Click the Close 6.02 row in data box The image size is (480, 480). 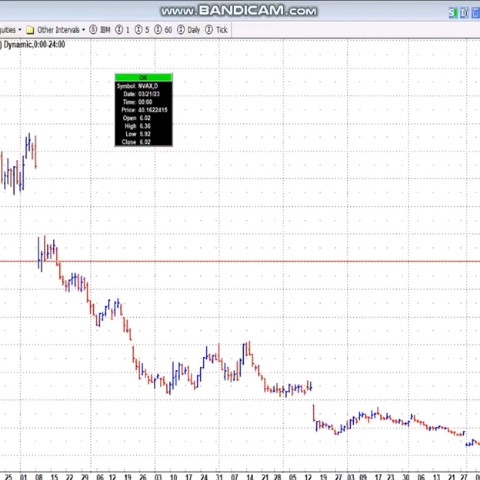(136, 142)
